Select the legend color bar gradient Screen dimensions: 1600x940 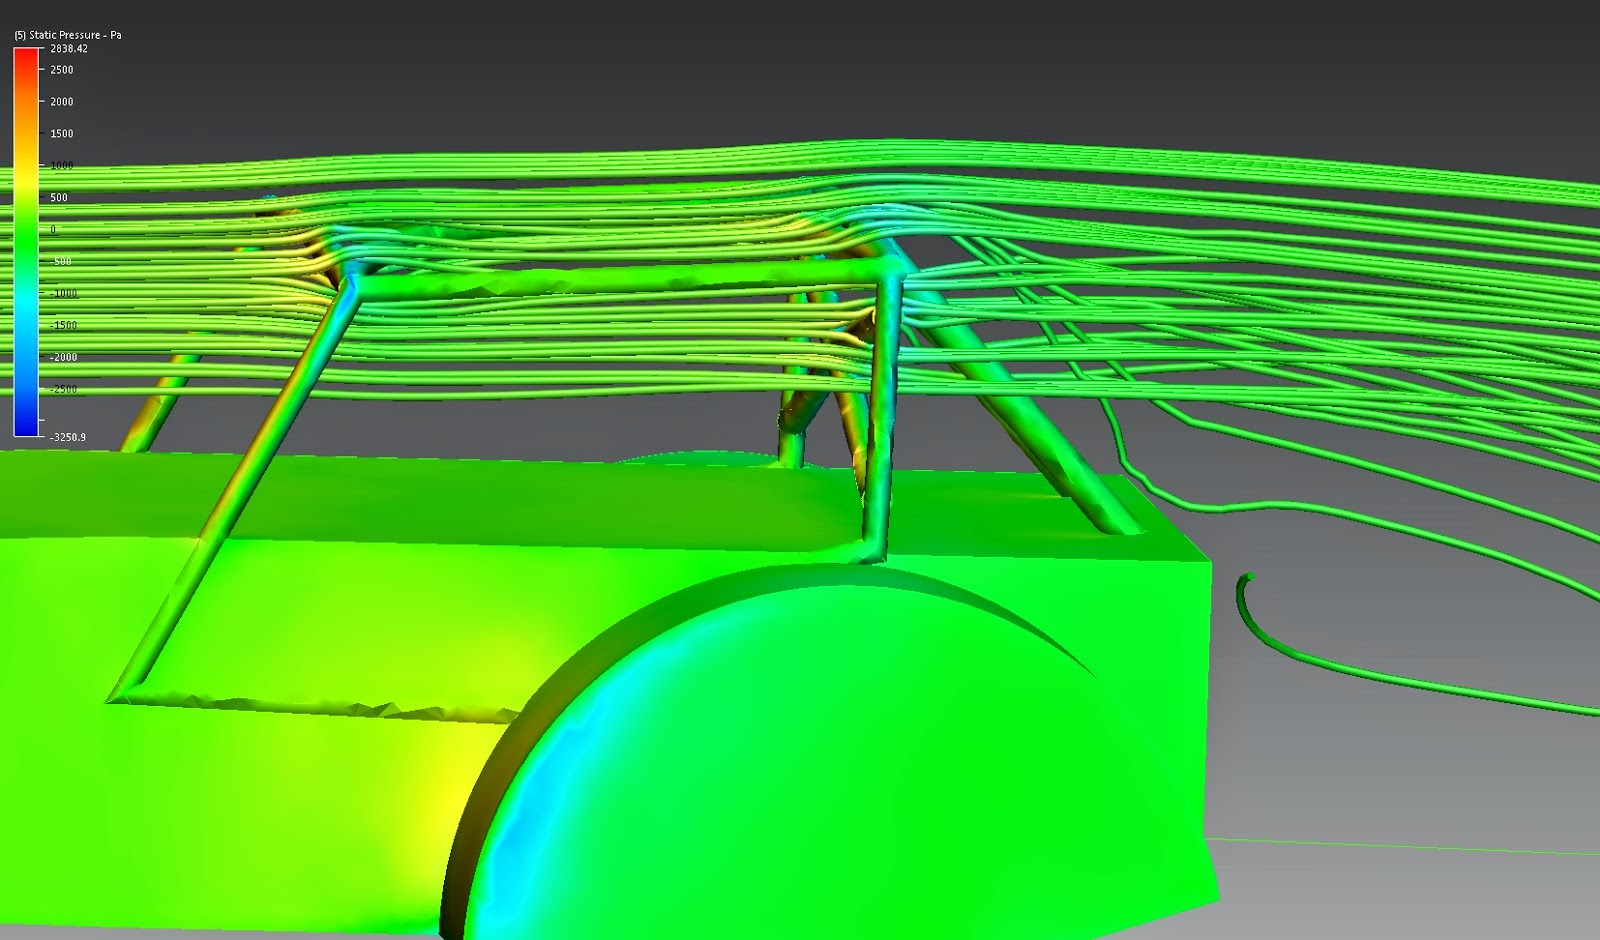[24, 240]
